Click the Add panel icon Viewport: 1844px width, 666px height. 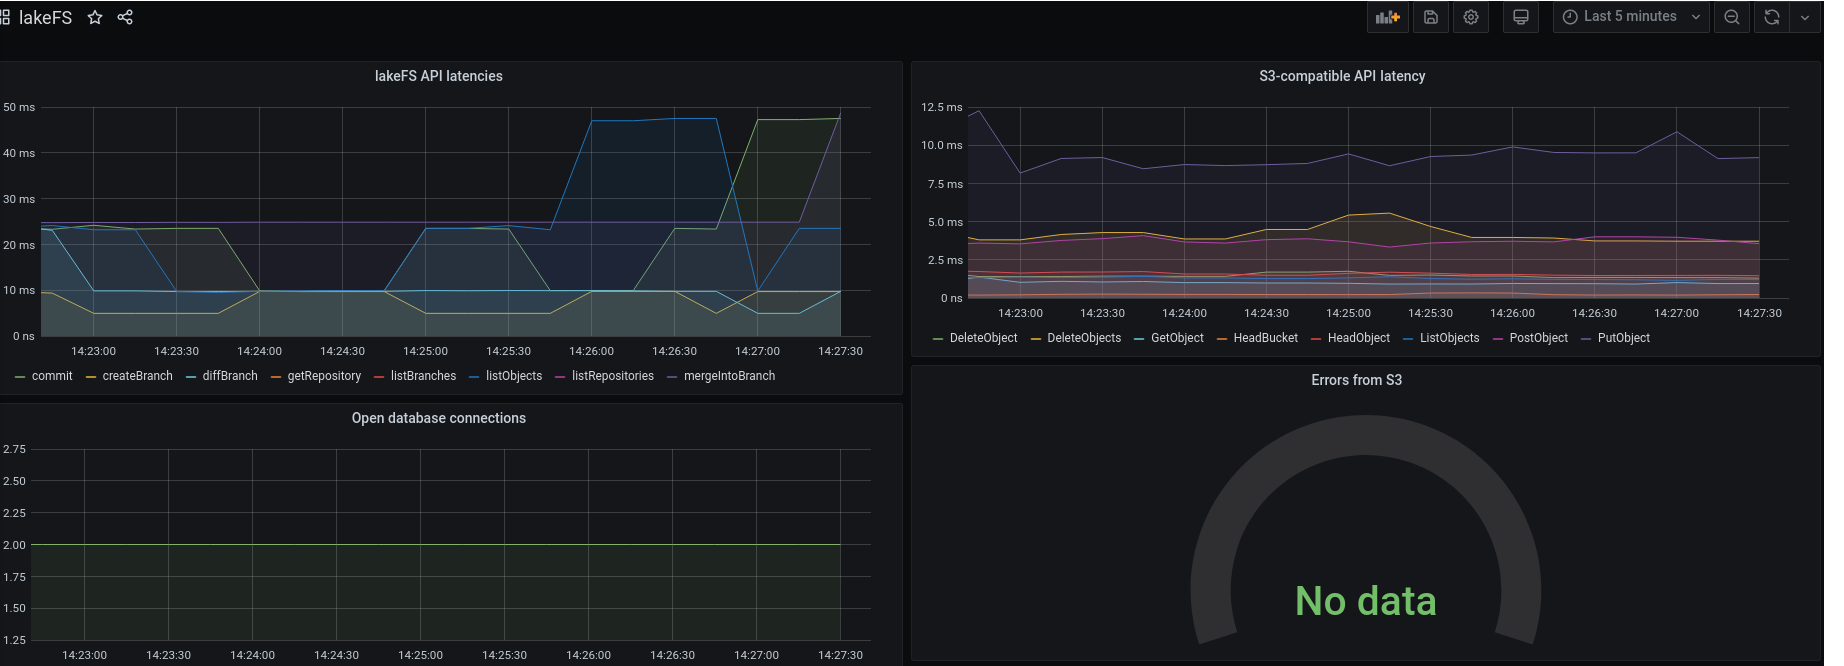pos(1388,17)
